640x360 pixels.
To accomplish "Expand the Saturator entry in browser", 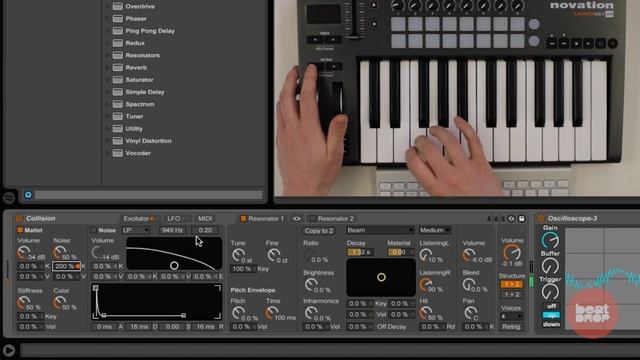I will coord(107,80).
